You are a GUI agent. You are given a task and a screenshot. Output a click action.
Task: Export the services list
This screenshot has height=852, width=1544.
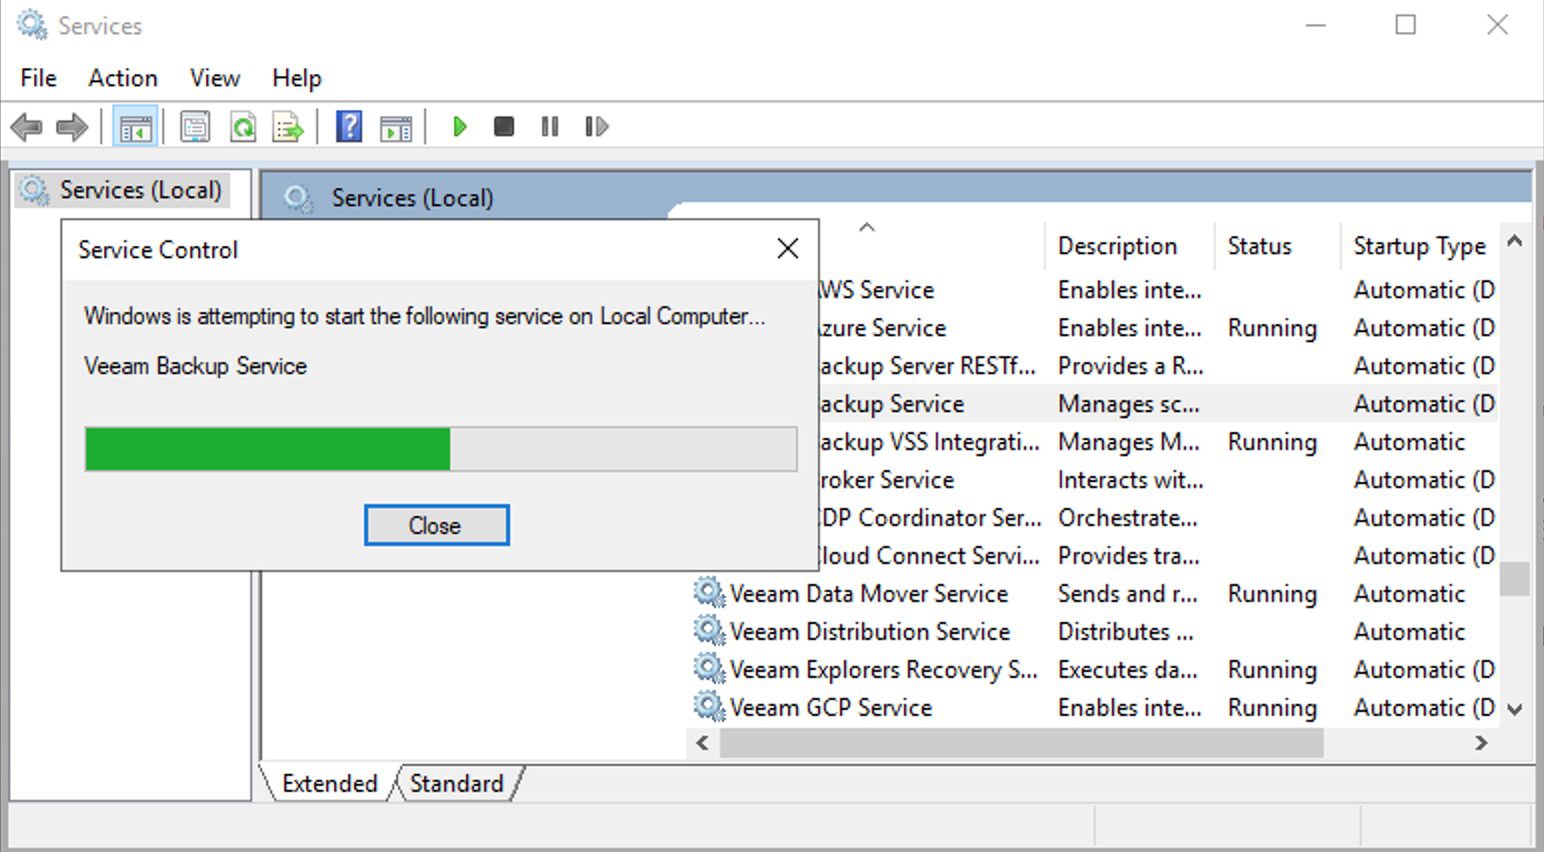point(288,126)
